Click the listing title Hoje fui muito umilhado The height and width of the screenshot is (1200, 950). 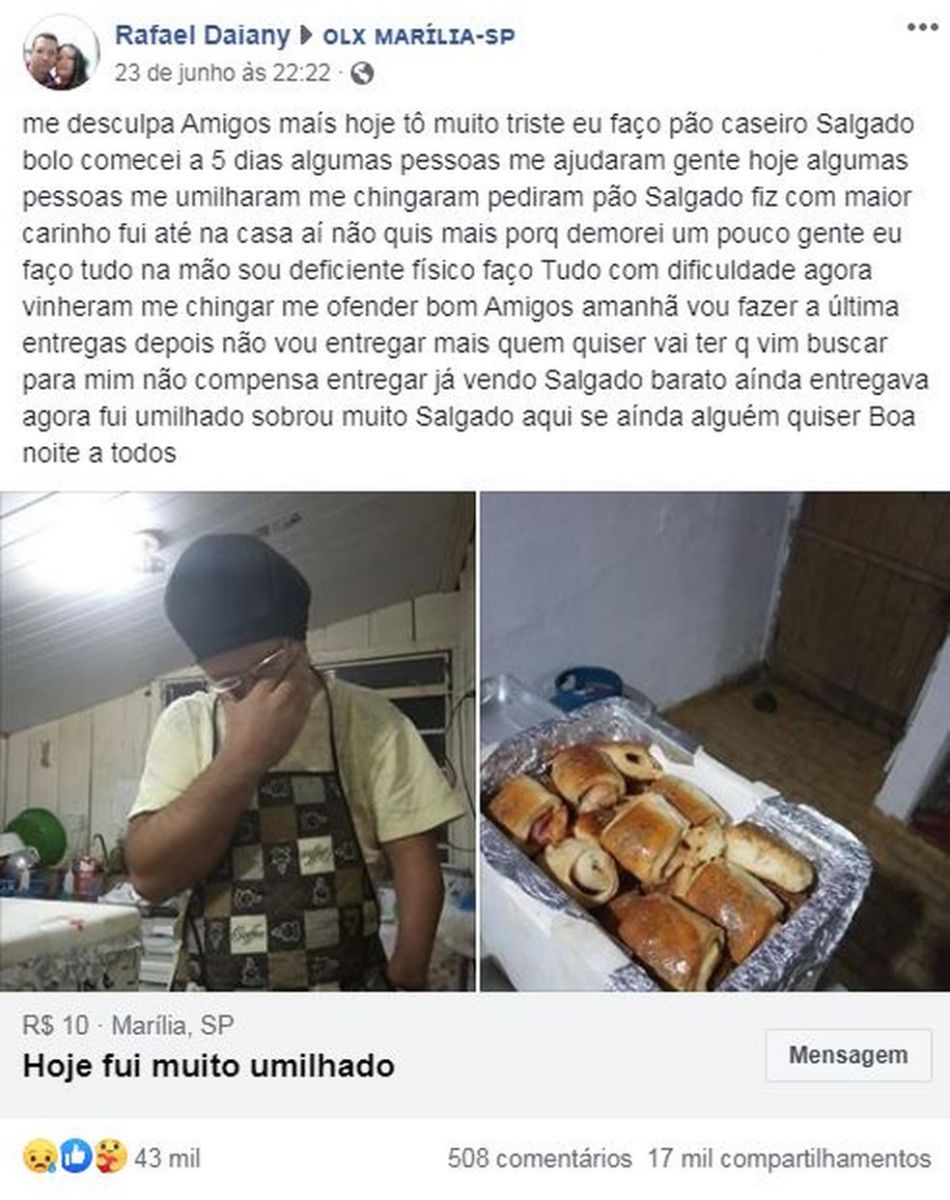[208, 1066]
